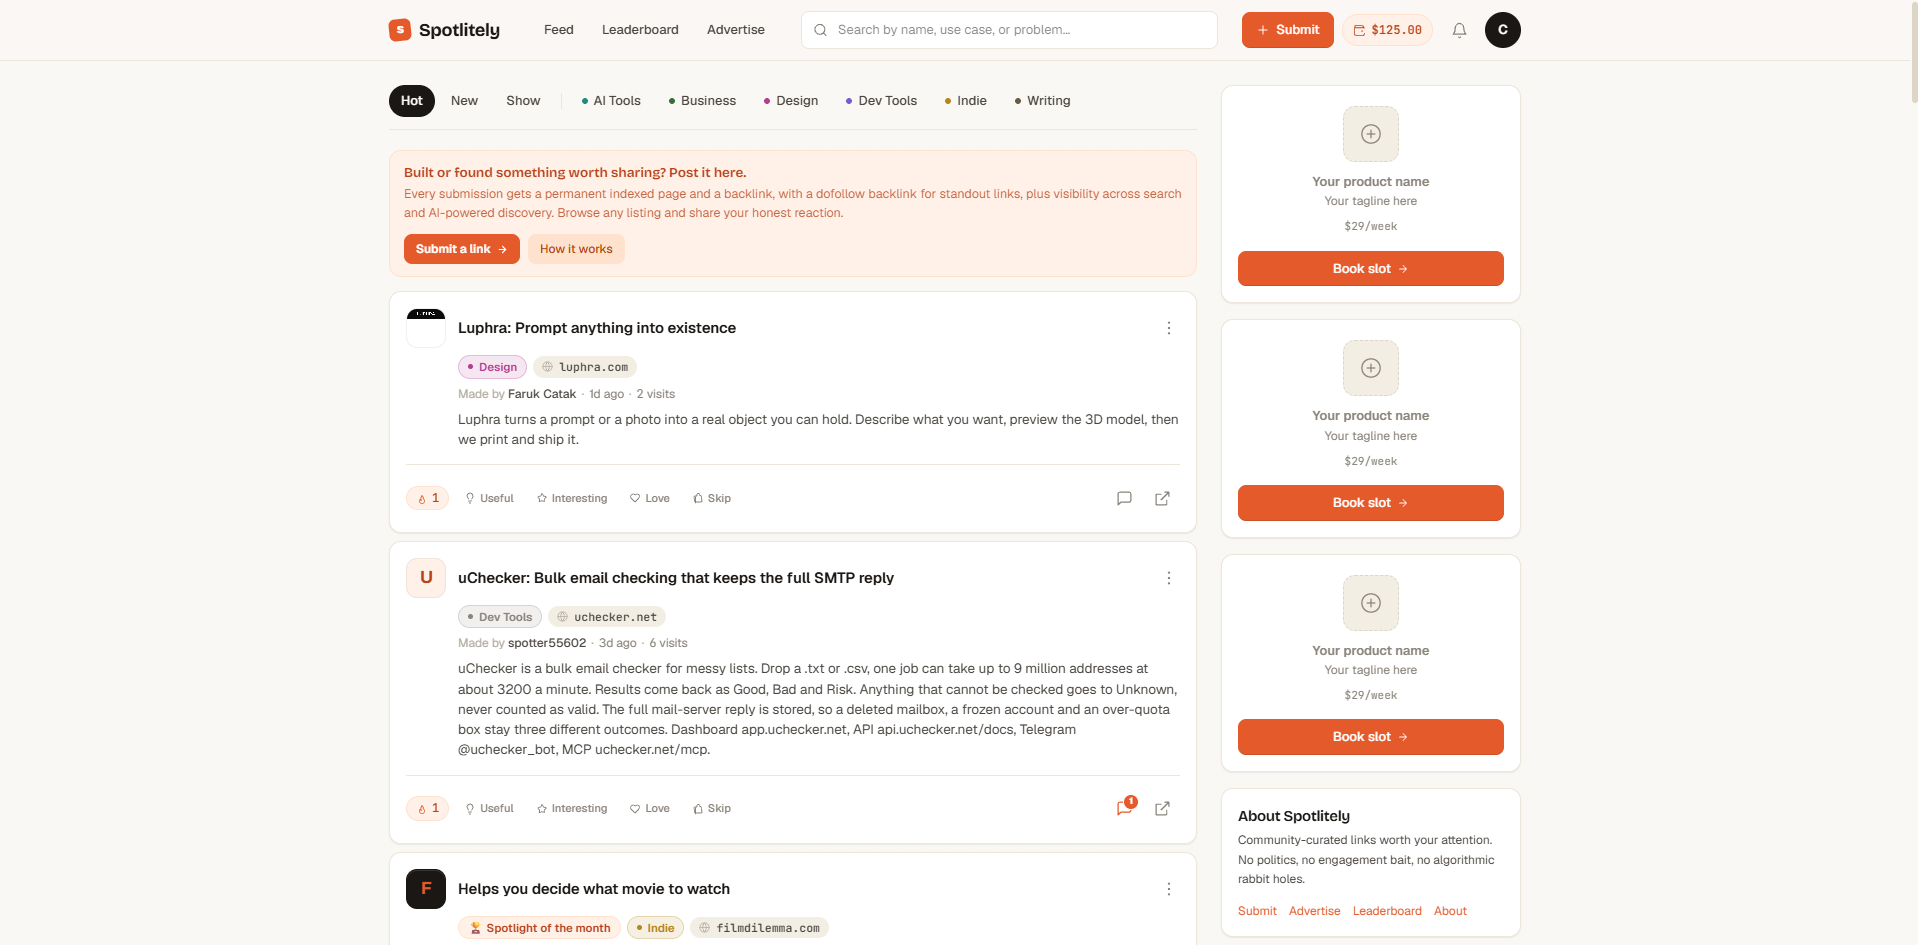Click About link in sidebar footer
Image resolution: width=1918 pixels, height=945 pixels.
(1450, 911)
